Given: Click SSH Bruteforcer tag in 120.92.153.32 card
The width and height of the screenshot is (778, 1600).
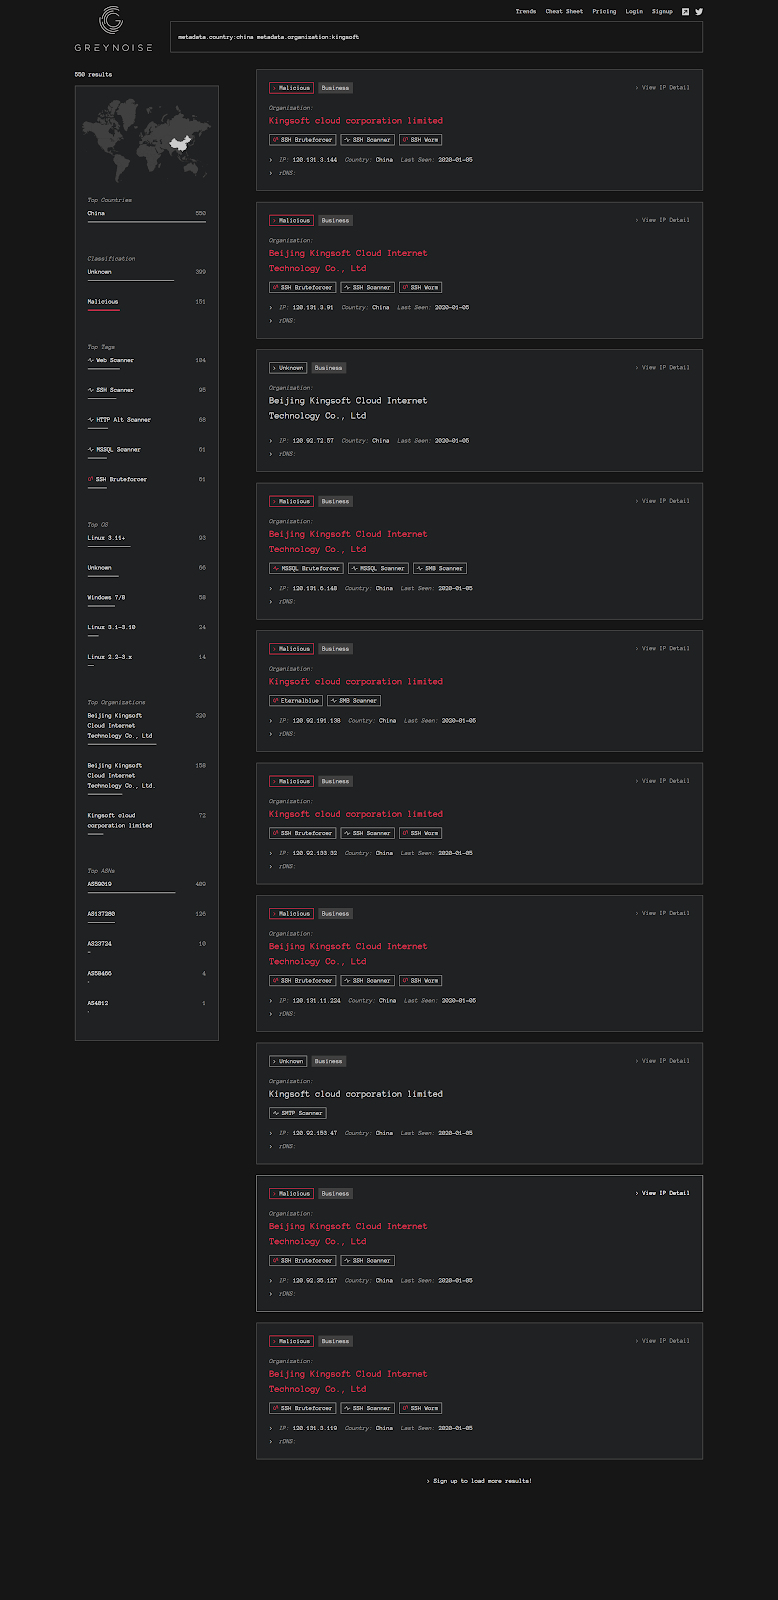Looking at the screenshot, I should tap(303, 833).
